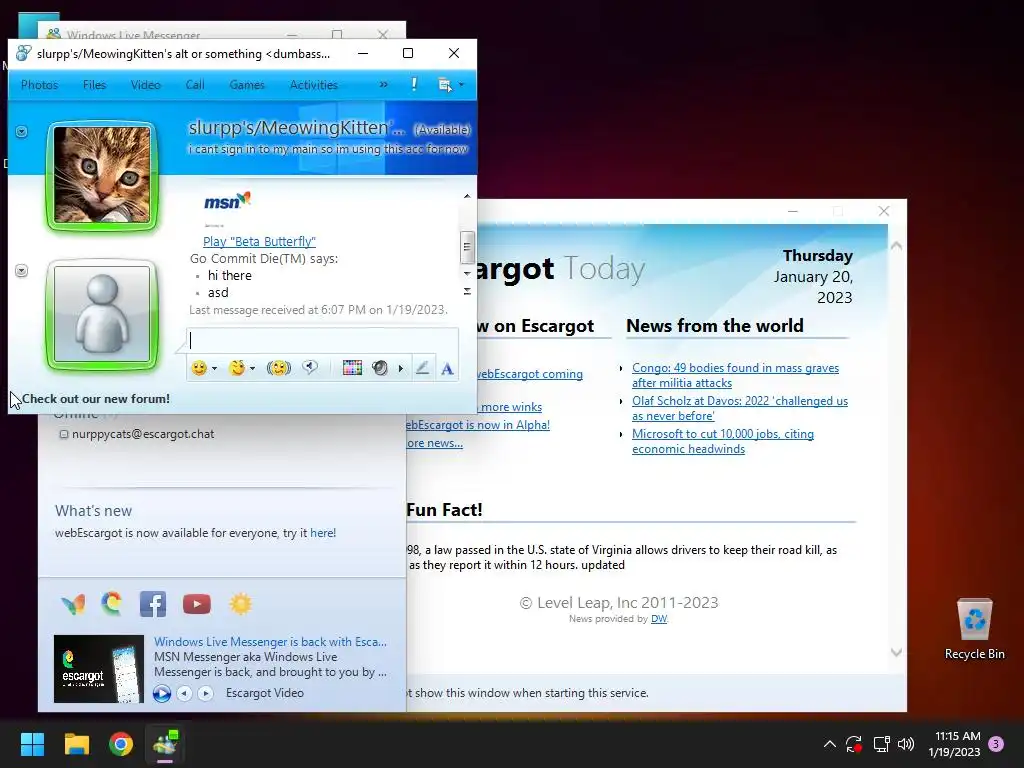Click the exclamation block/report icon
The image size is (1024, 768).
click(414, 84)
